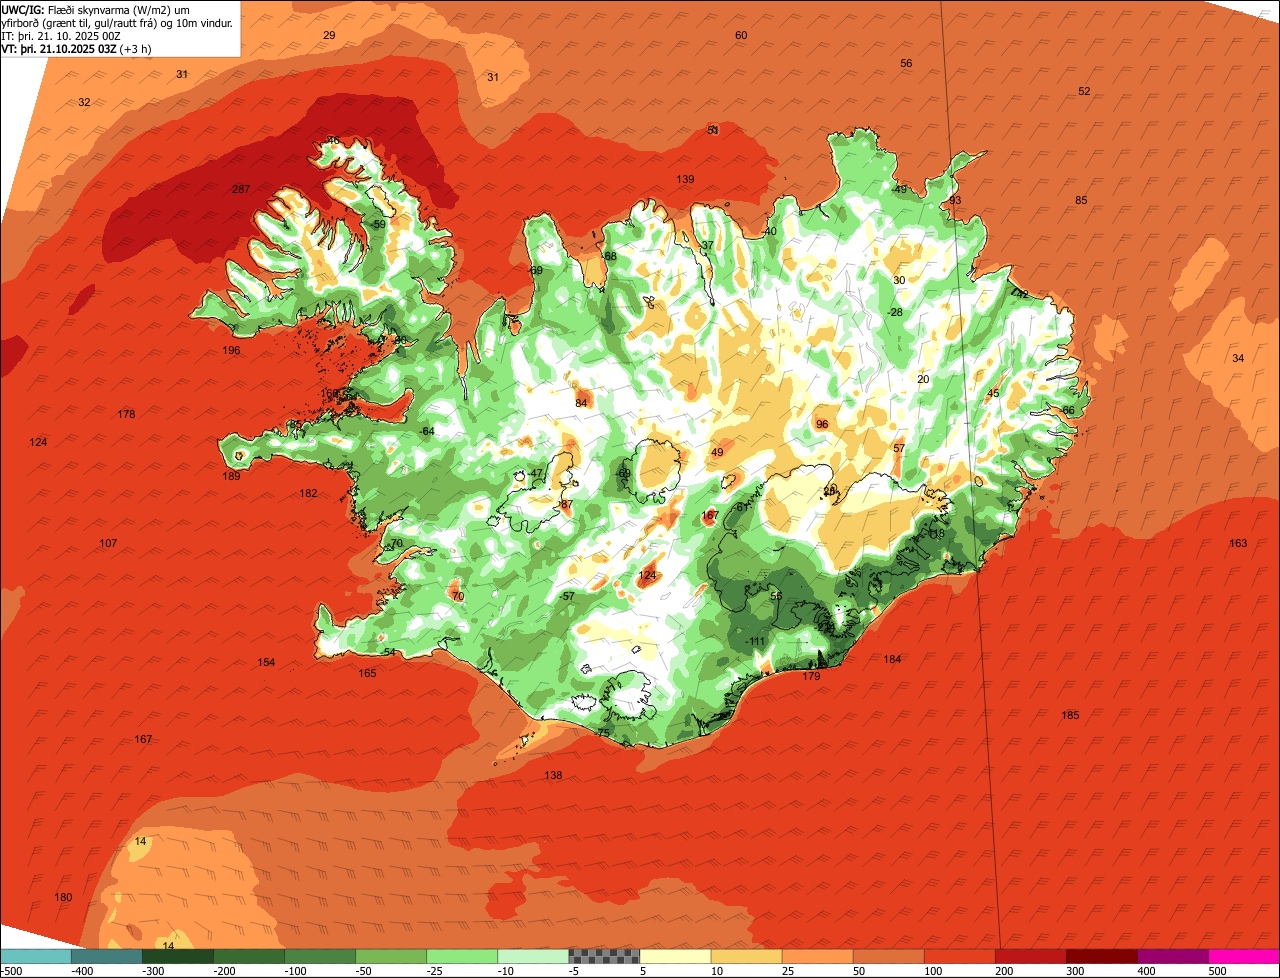The image size is (1280, 978).
Task: Click the flux value 184
Action: pos(892,659)
